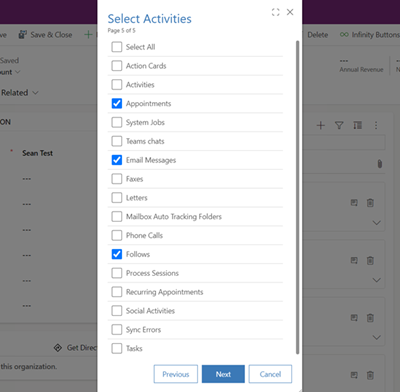Screen dimensions: 400x392
Task: Click the Annual Revenue header field
Action: tap(361, 66)
